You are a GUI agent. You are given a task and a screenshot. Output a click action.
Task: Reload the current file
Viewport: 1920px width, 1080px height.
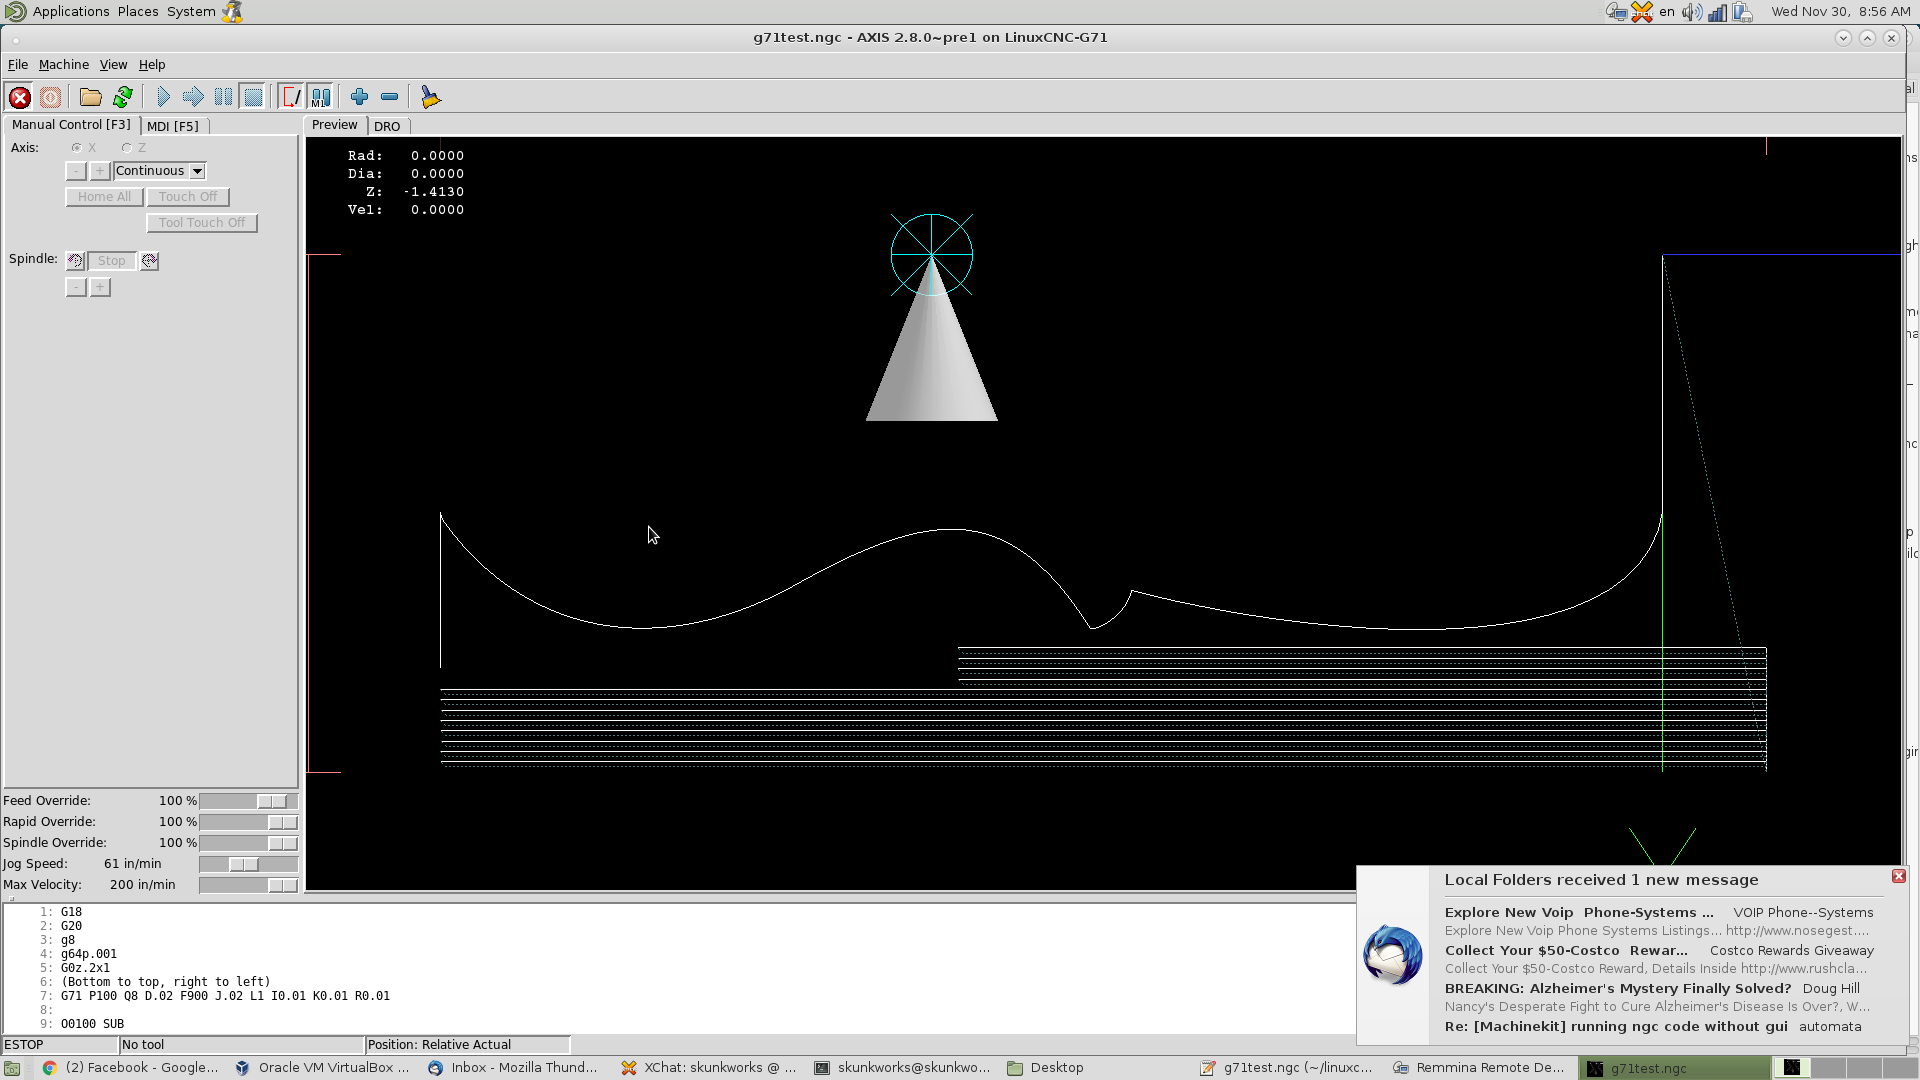(122, 97)
